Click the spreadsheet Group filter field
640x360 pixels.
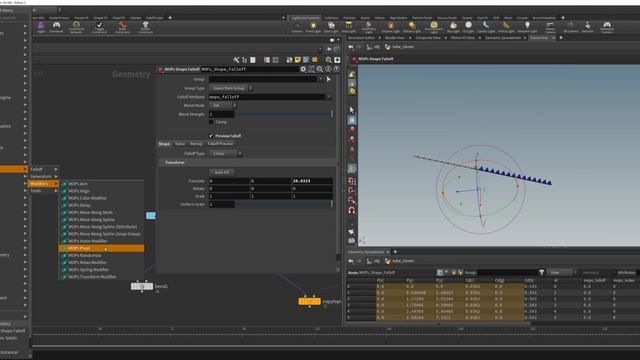click(507, 272)
